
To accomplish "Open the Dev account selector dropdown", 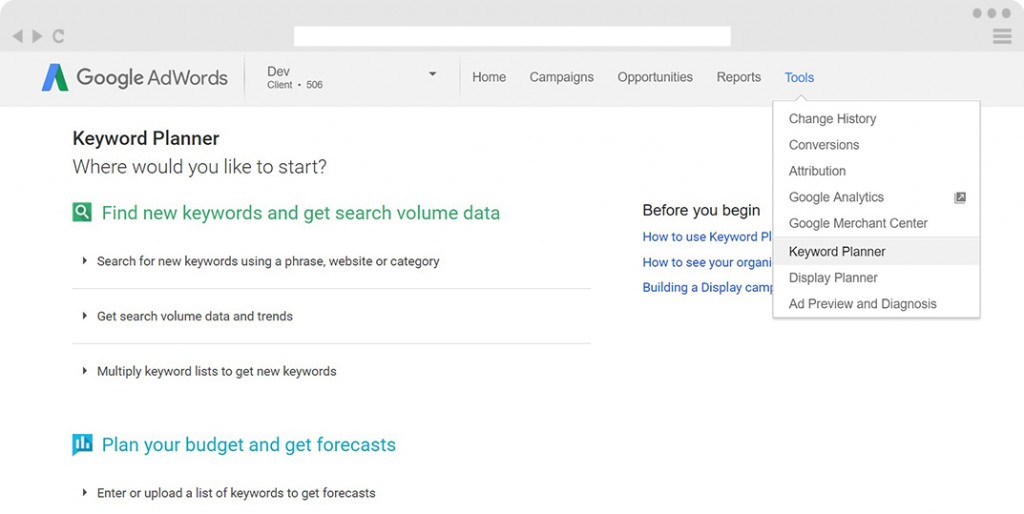I will 432,74.
